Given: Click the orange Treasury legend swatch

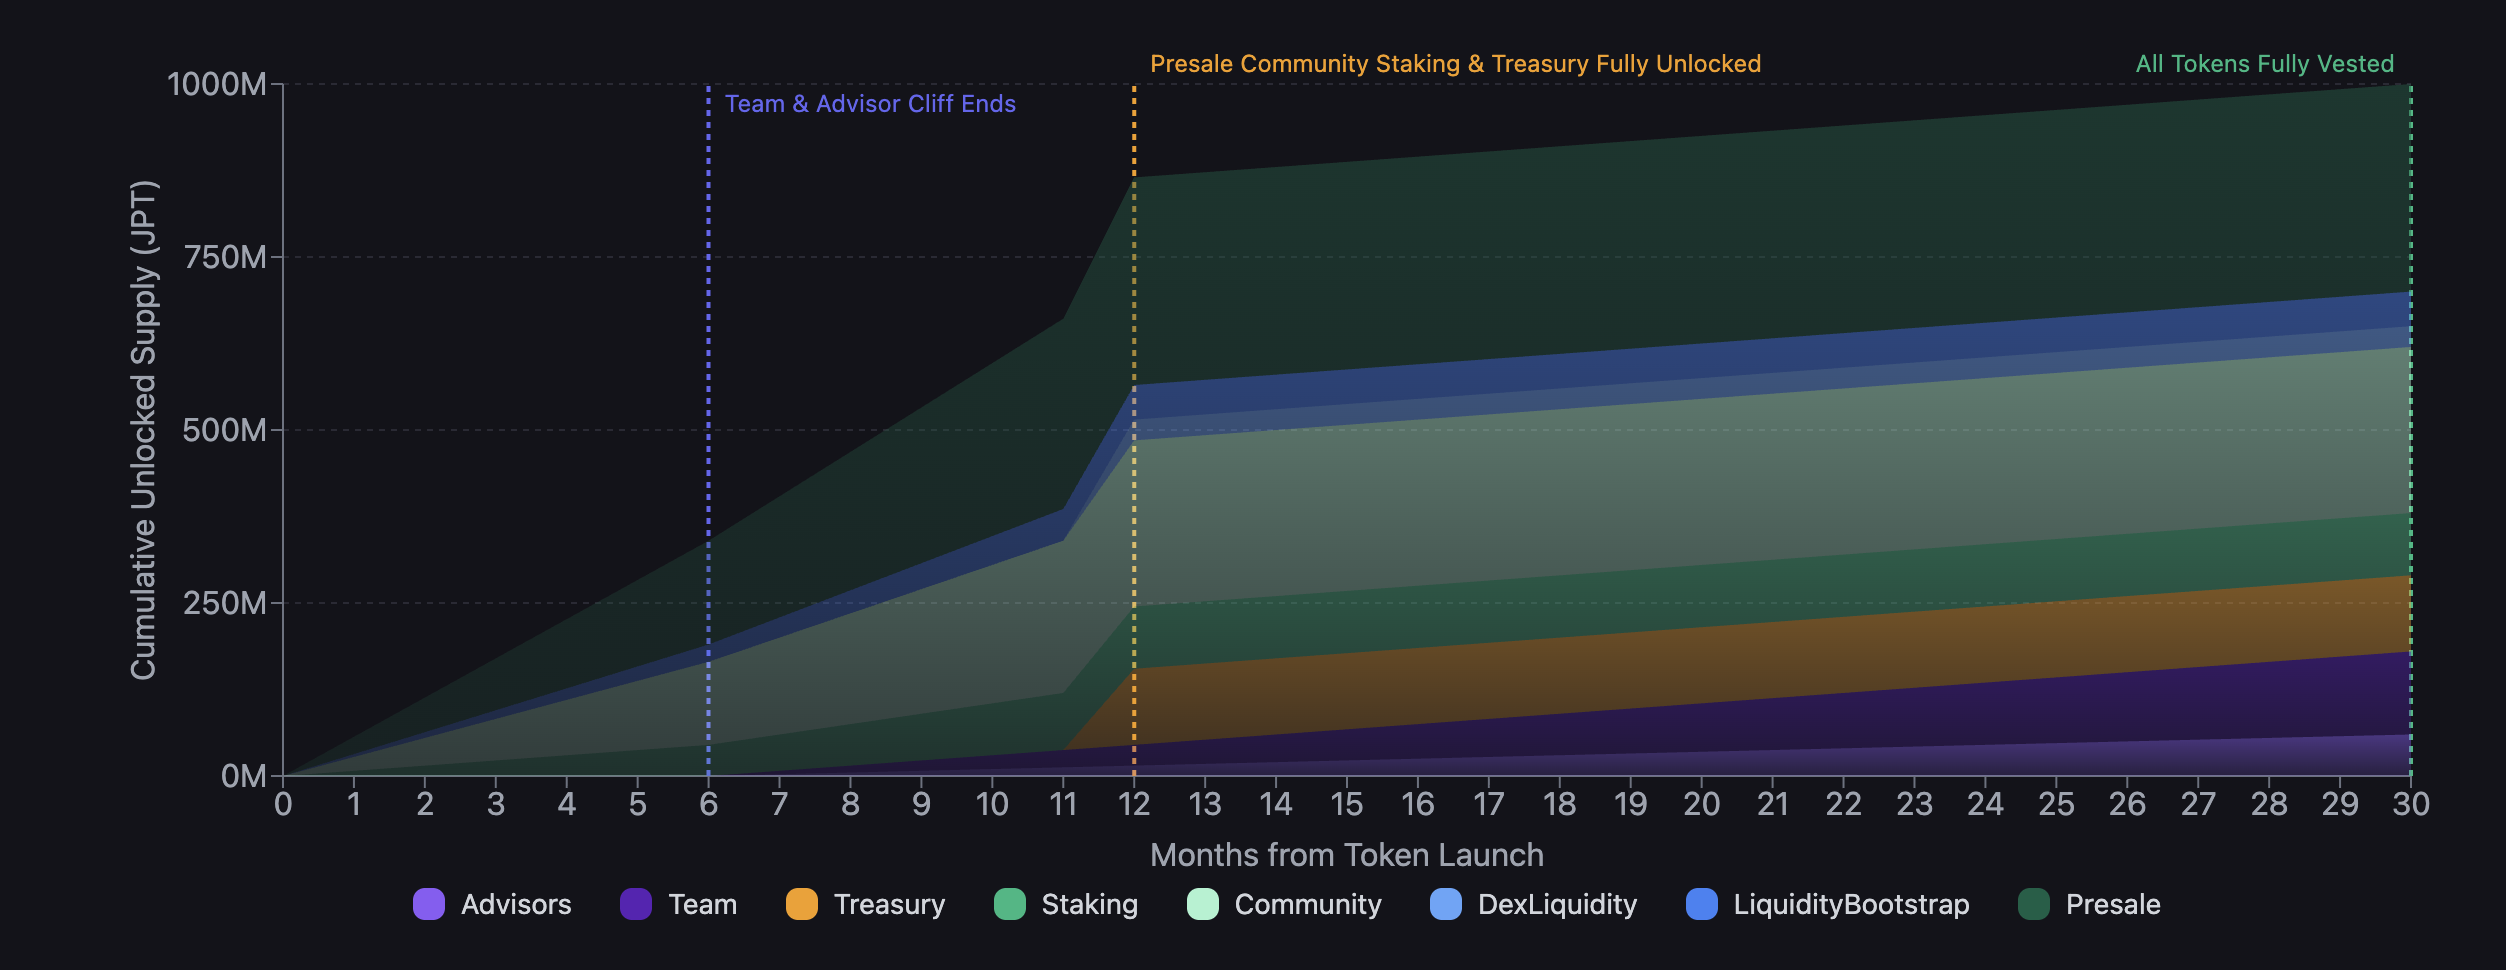Looking at the screenshot, I should tap(802, 904).
